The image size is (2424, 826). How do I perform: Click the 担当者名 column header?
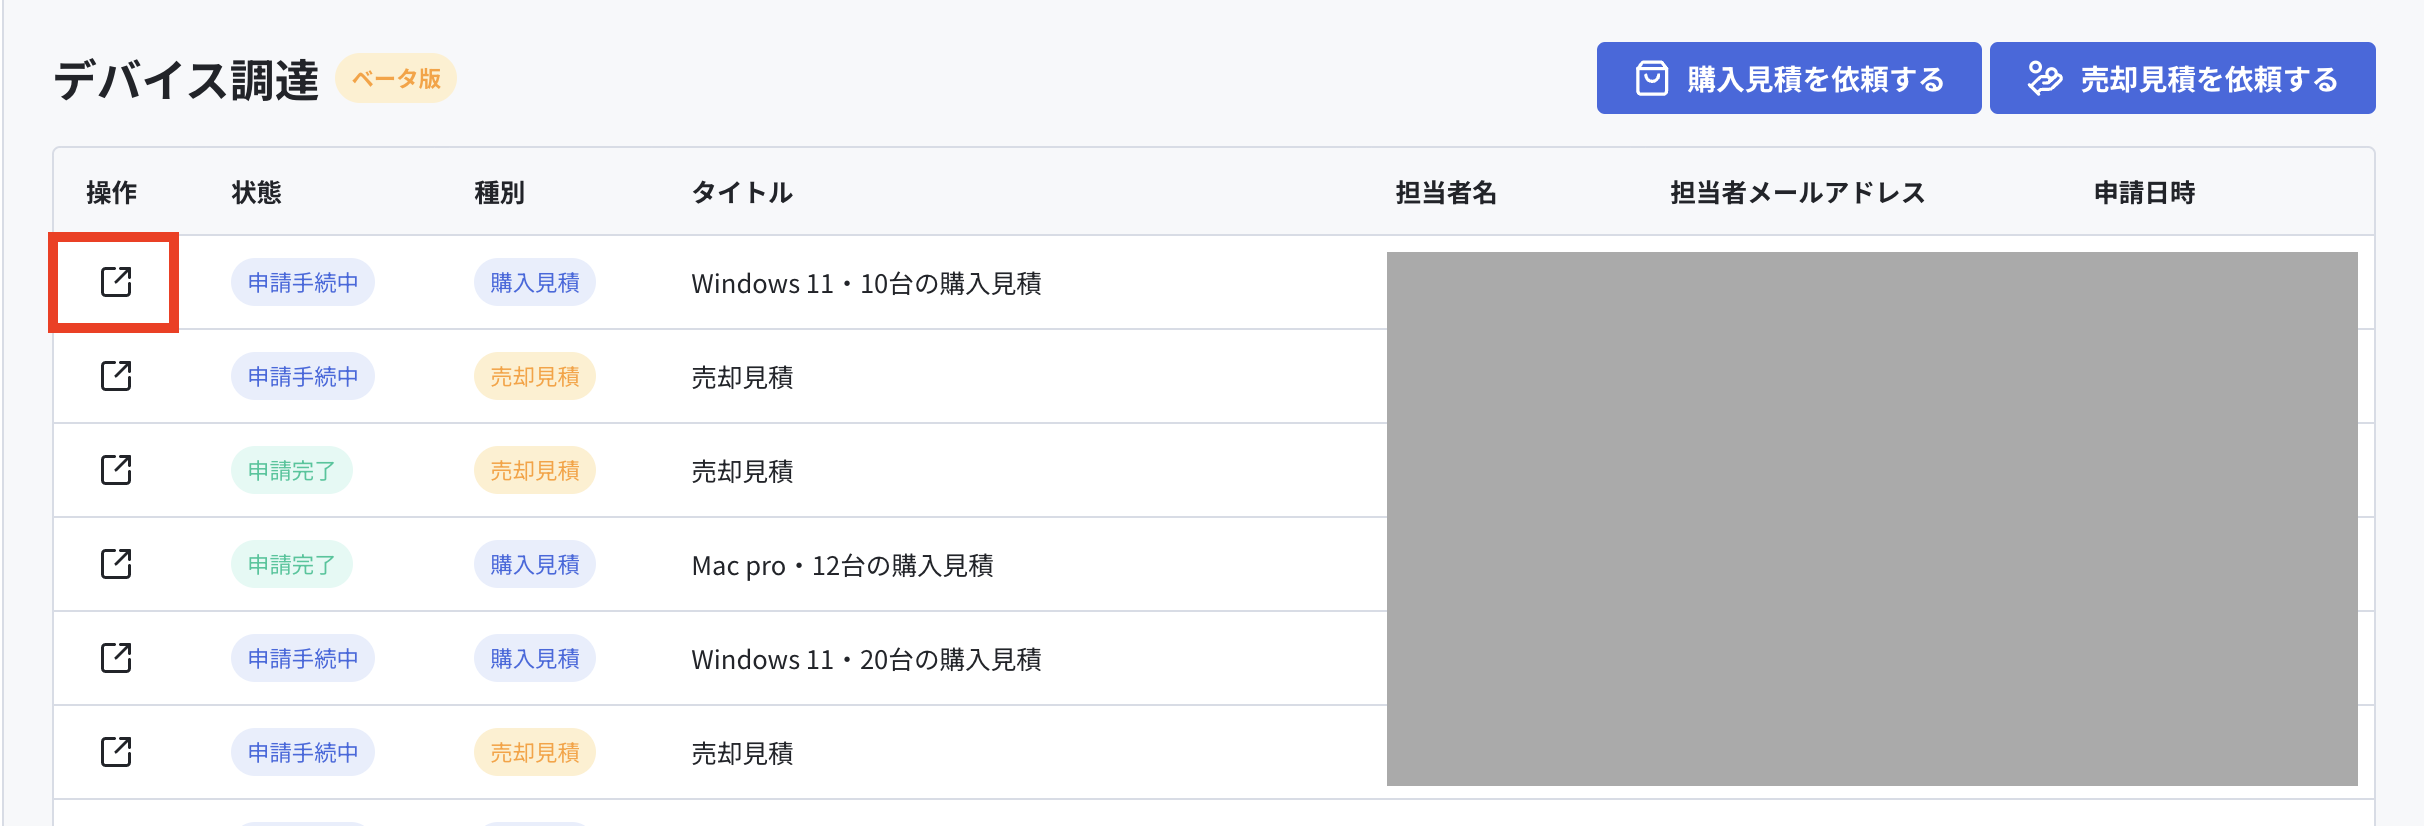(1446, 192)
